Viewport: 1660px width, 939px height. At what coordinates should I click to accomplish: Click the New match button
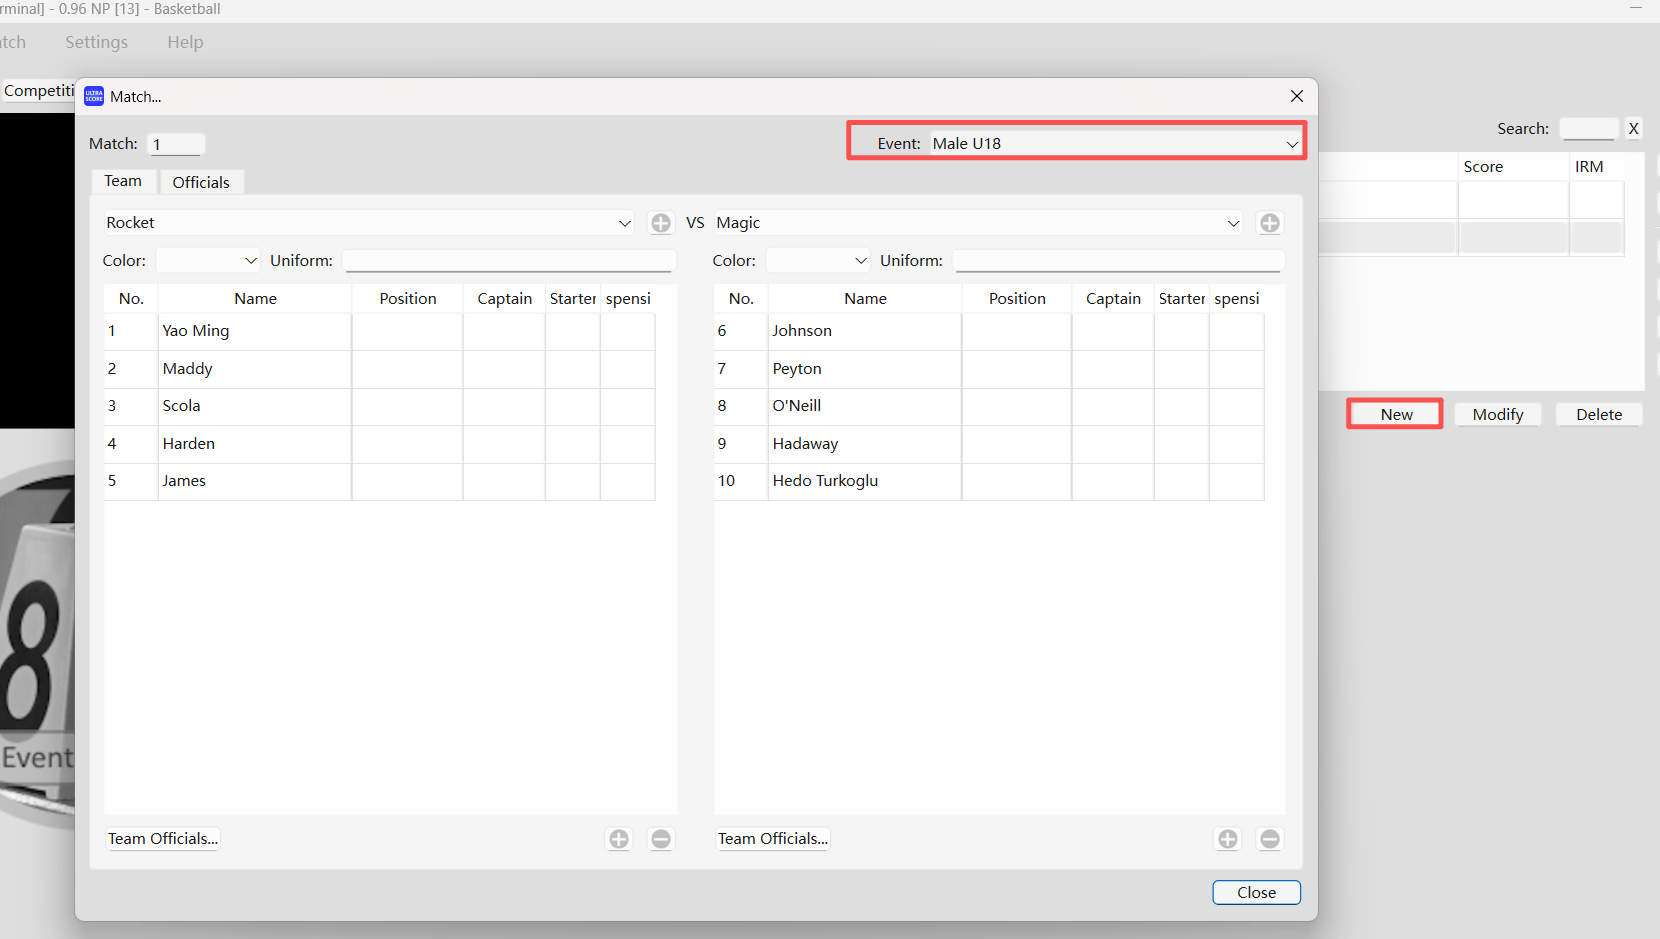[x=1395, y=414]
